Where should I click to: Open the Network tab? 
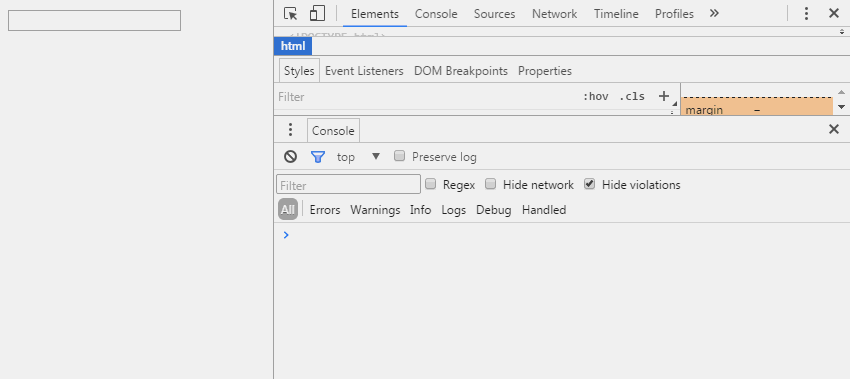[554, 14]
